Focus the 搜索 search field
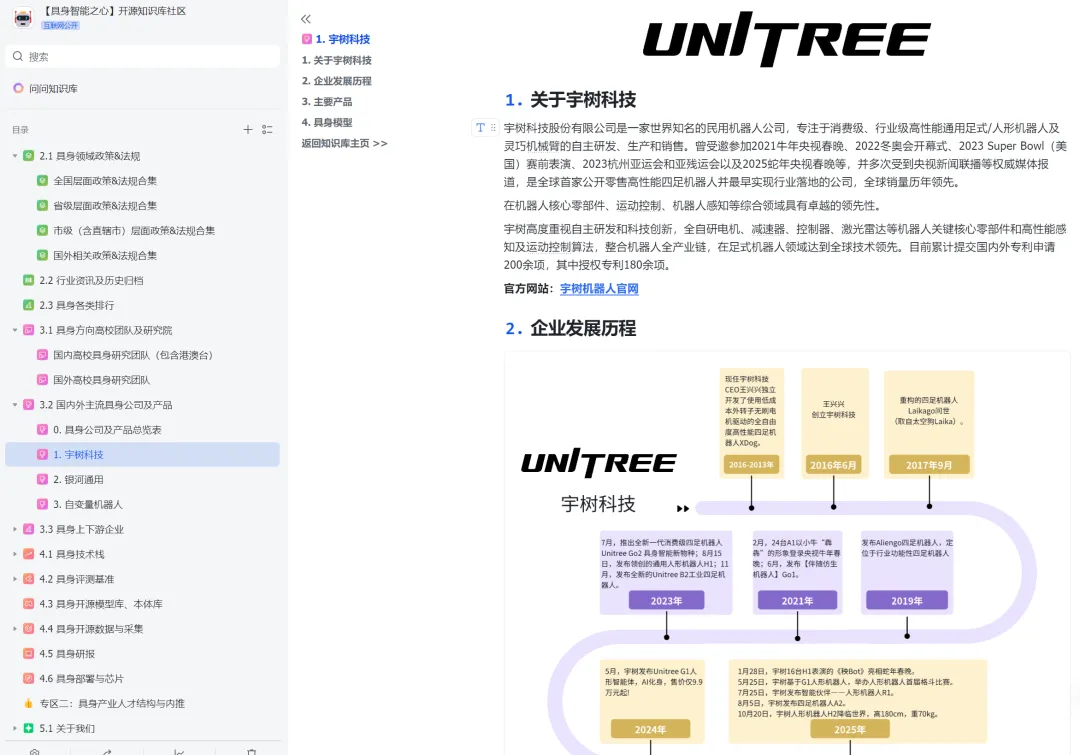 (x=143, y=56)
